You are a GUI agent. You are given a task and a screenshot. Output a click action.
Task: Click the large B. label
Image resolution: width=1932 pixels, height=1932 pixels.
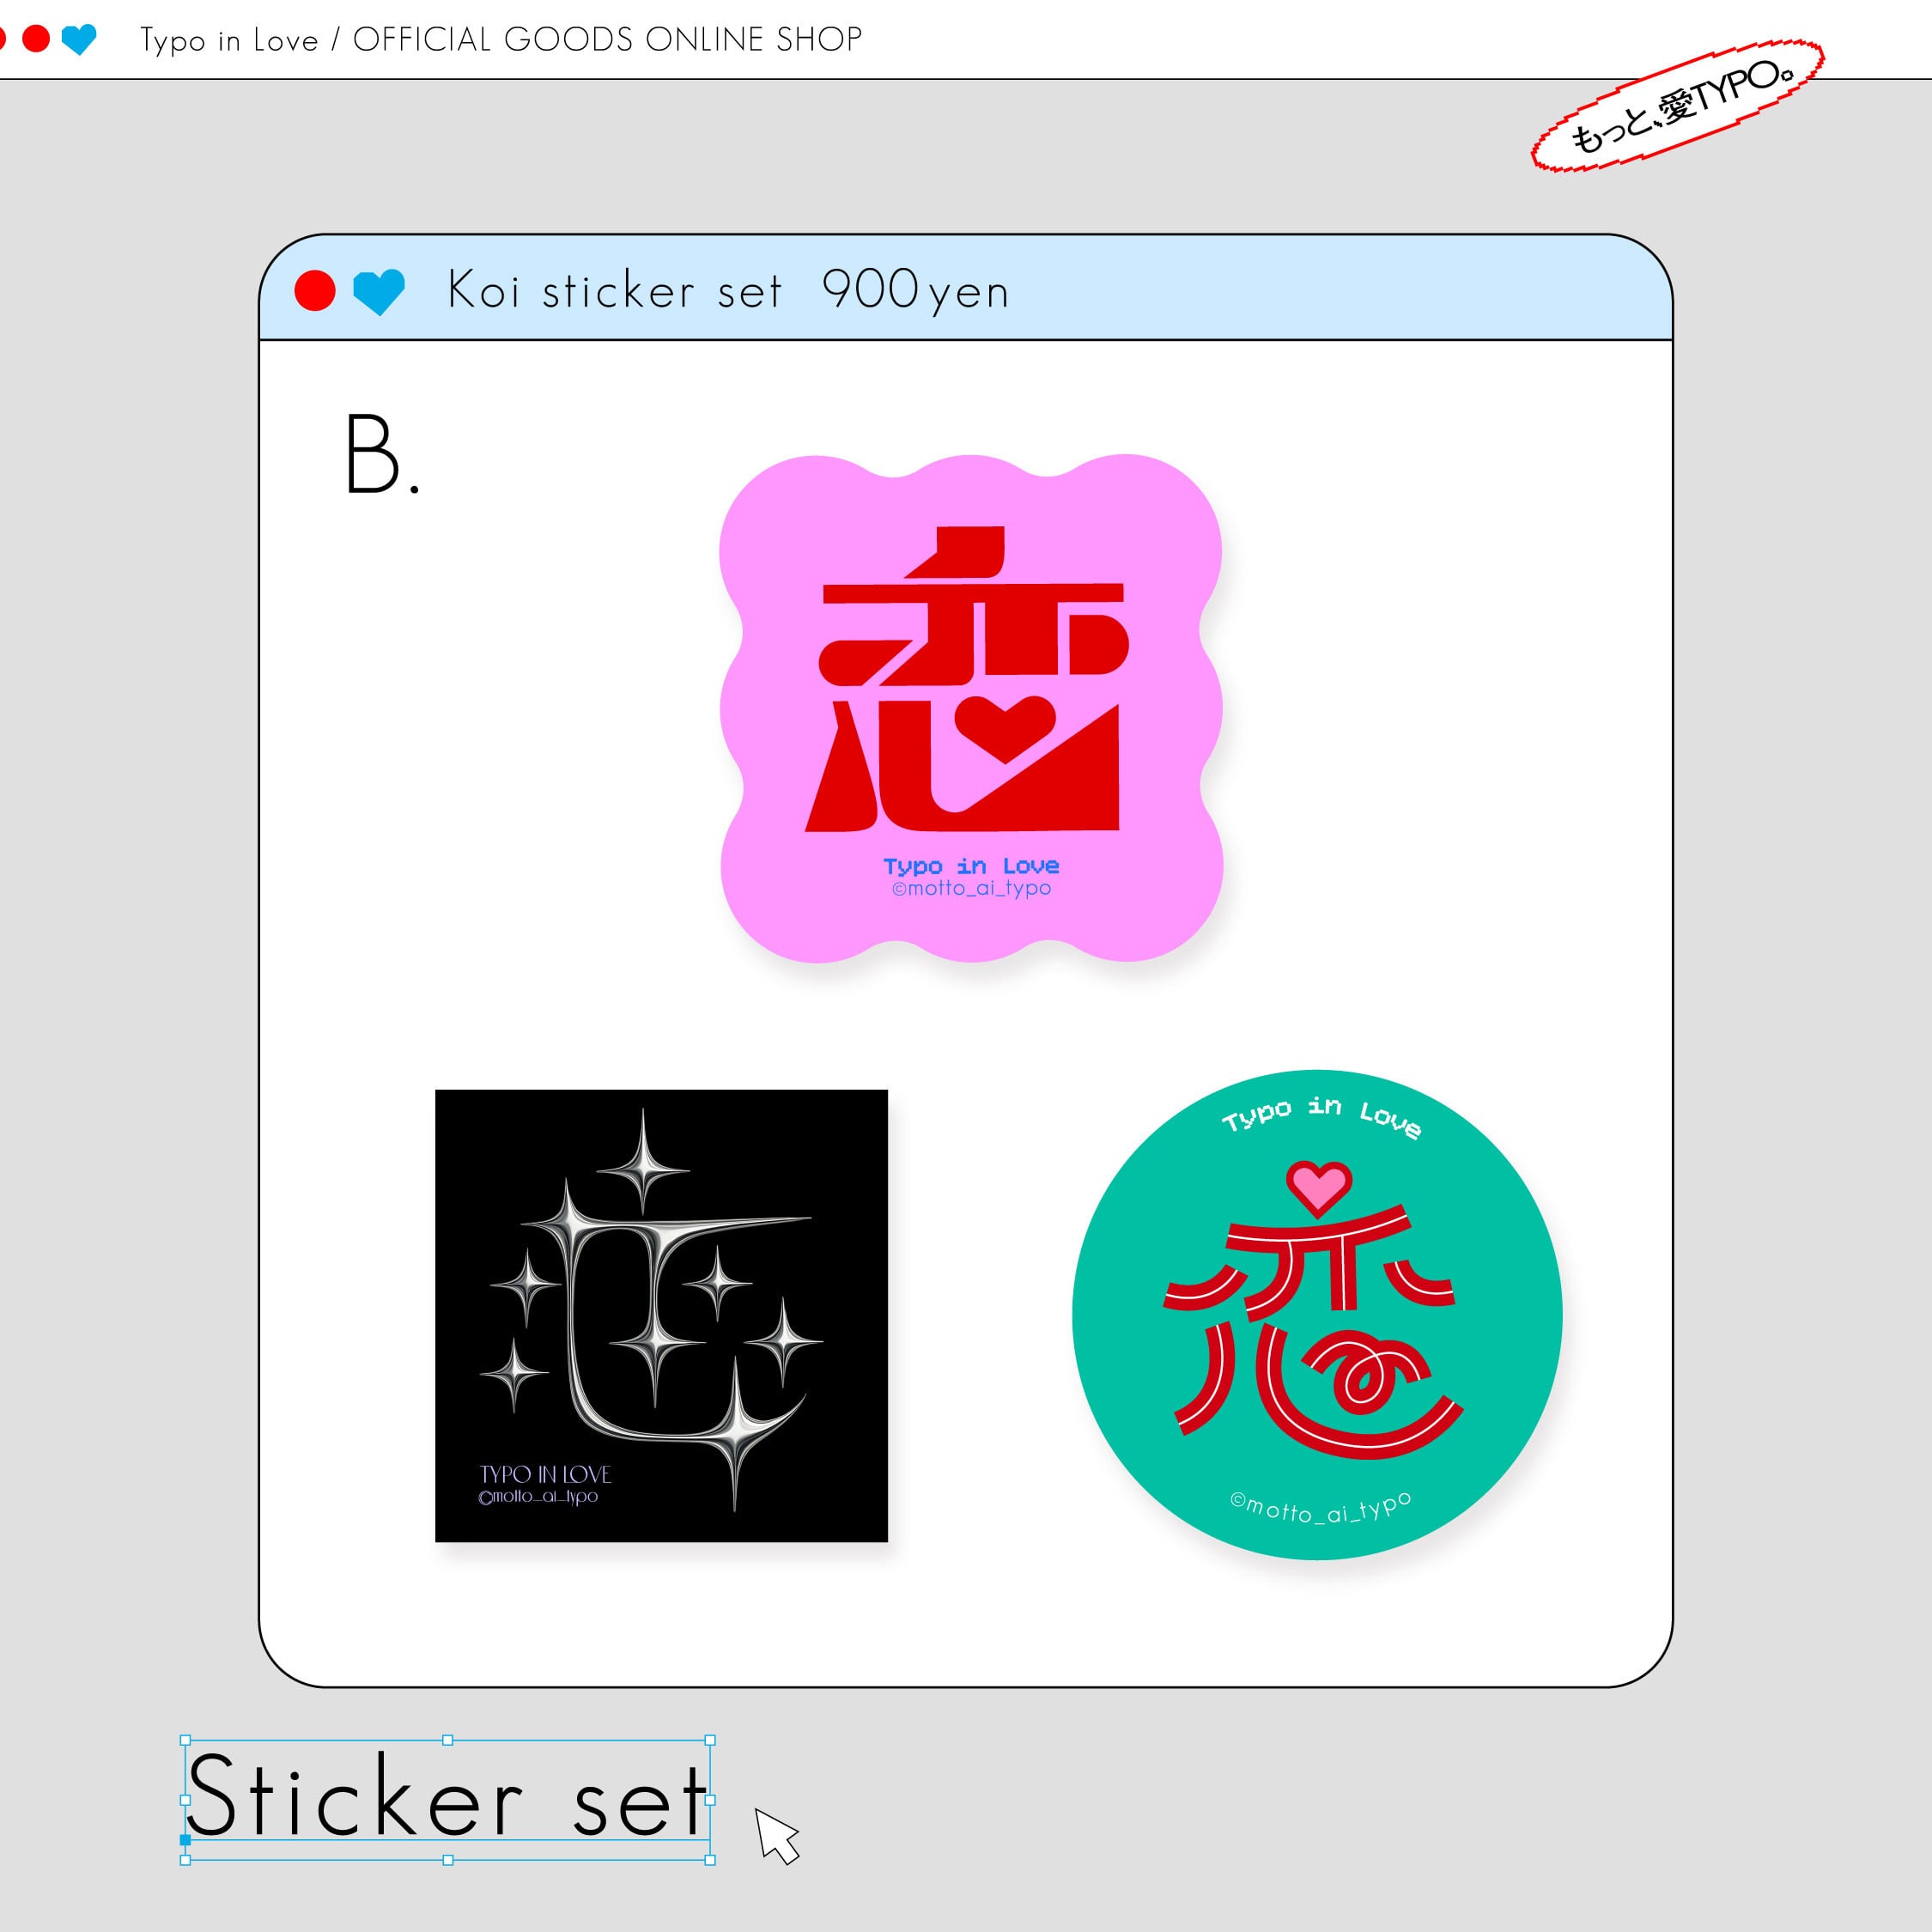pos(382,455)
